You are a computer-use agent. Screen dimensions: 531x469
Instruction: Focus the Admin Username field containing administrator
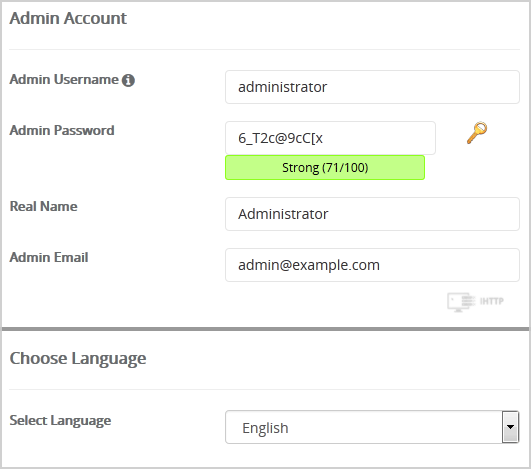pyautogui.click(x=372, y=87)
